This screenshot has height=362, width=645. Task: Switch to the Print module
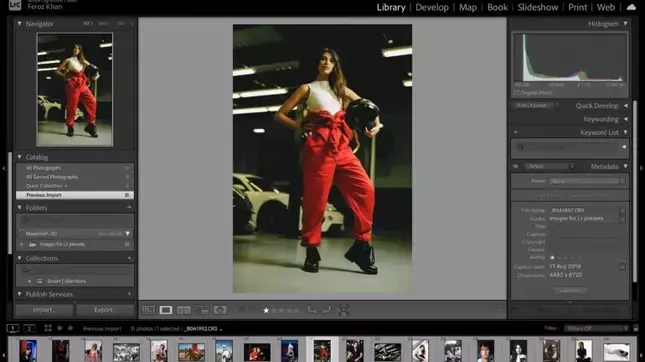578,7
